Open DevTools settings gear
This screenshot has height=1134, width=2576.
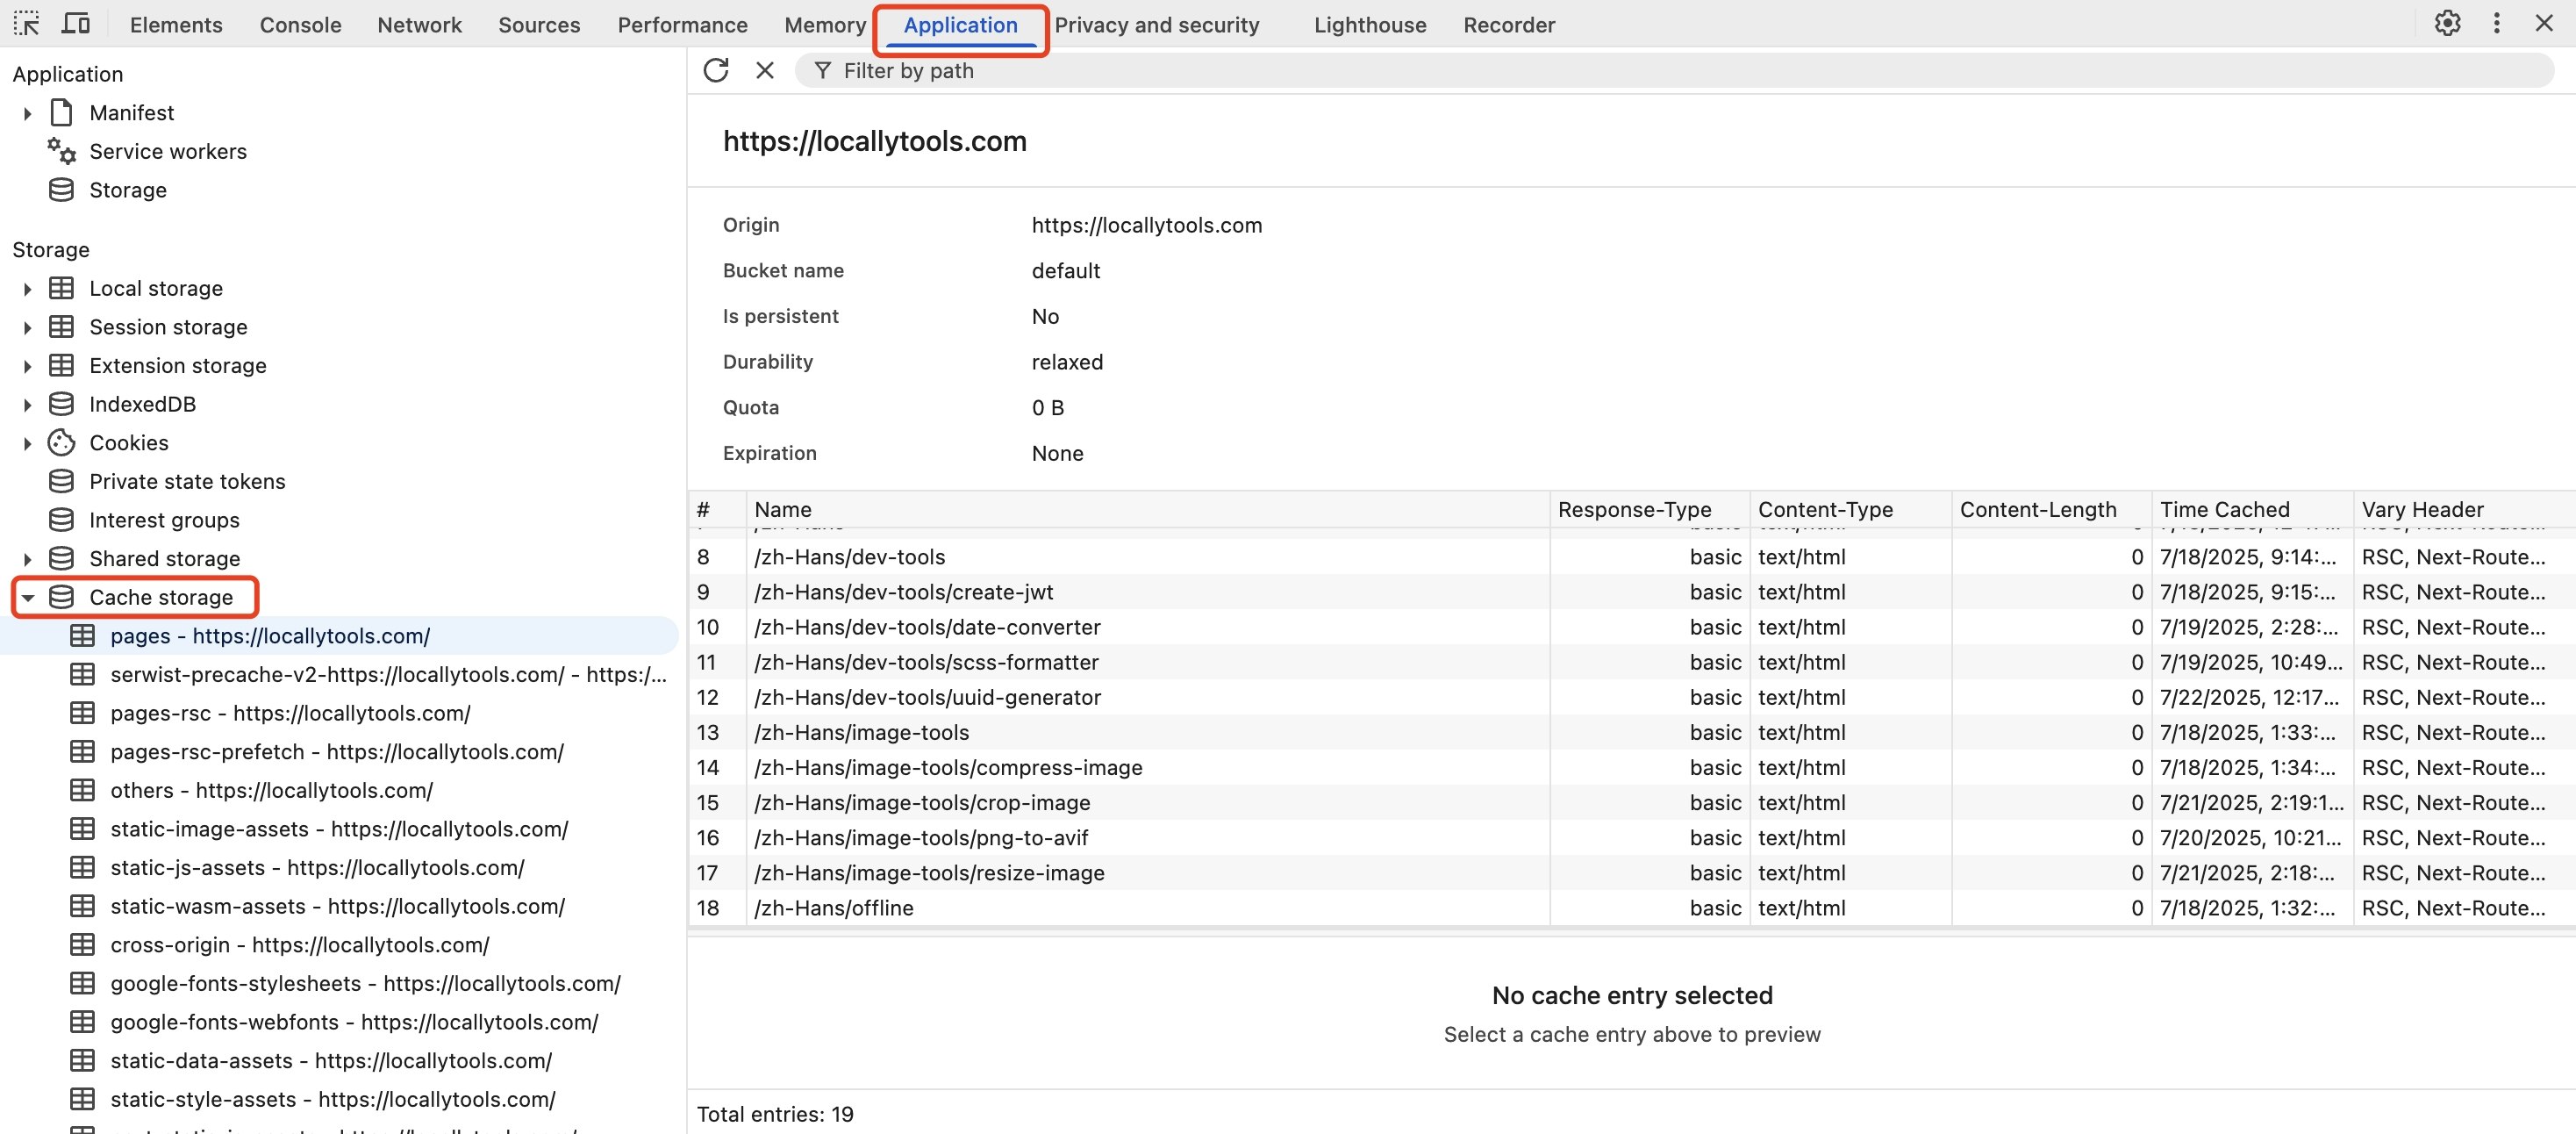(2446, 23)
